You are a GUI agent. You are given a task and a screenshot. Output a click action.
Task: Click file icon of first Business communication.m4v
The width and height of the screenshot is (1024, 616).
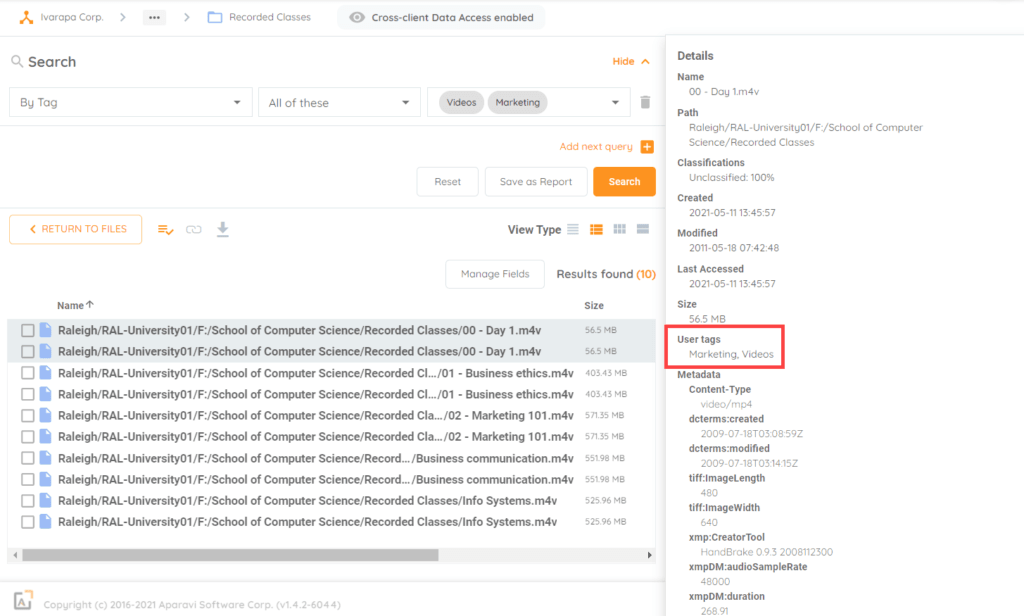point(45,458)
